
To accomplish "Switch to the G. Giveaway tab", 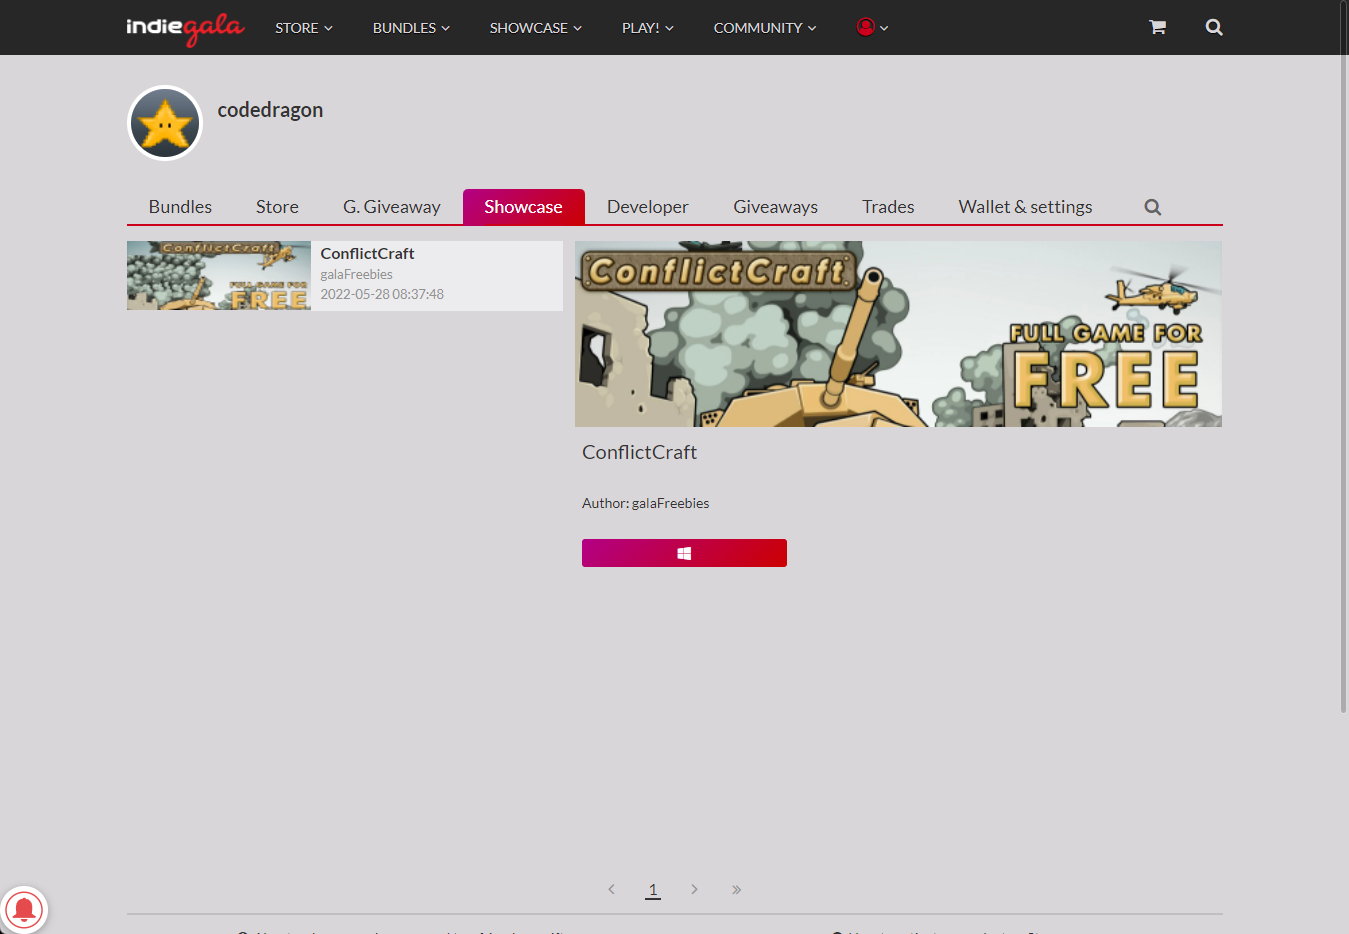I will click(x=392, y=207).
